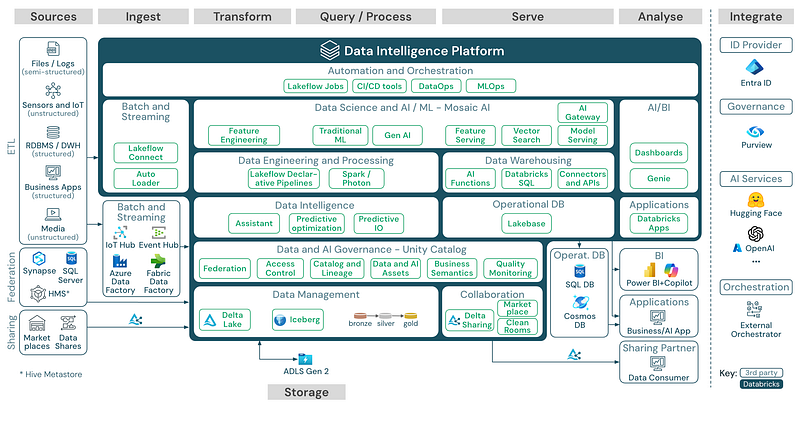Select the Genie box under AI/BI
The width and height of the screenshot is (800, 434).
(658, 177)
